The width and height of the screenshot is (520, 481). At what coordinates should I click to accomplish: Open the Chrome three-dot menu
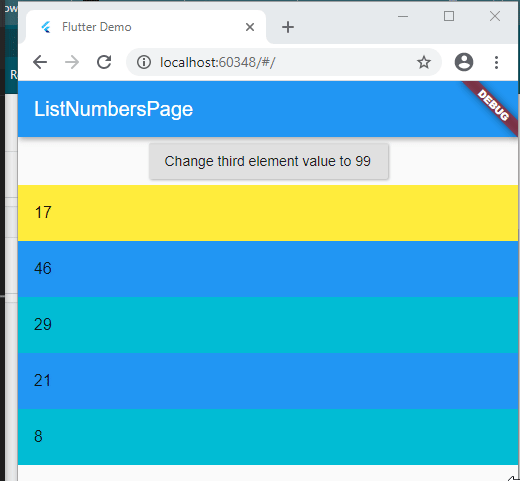pyautogui.click(x=496, y=62)
